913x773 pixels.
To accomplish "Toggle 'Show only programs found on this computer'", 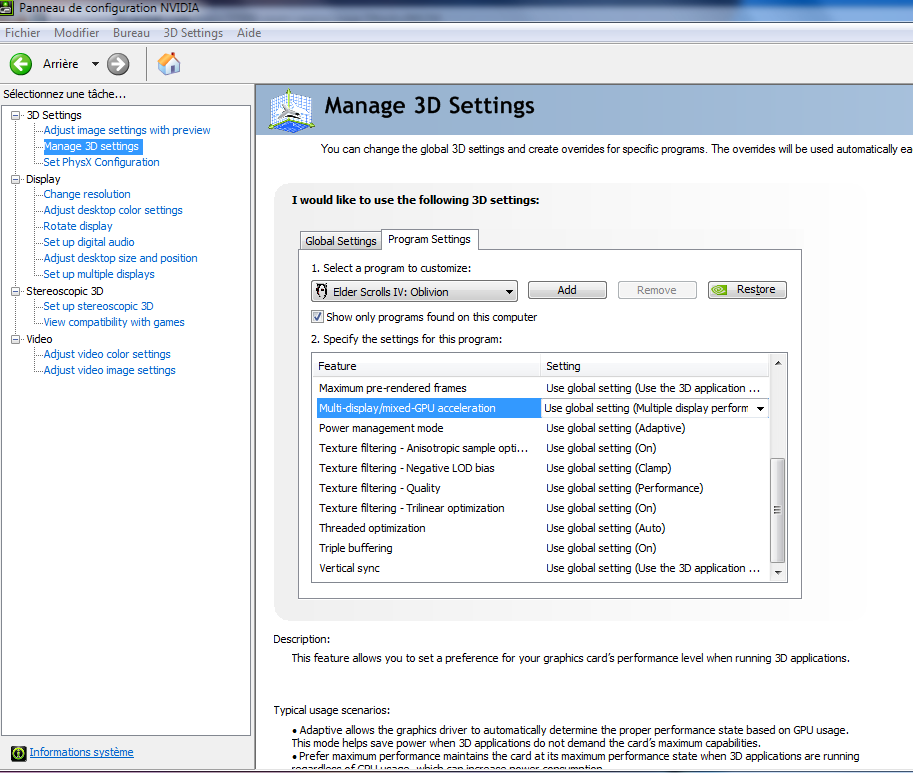I will point(318,317).
